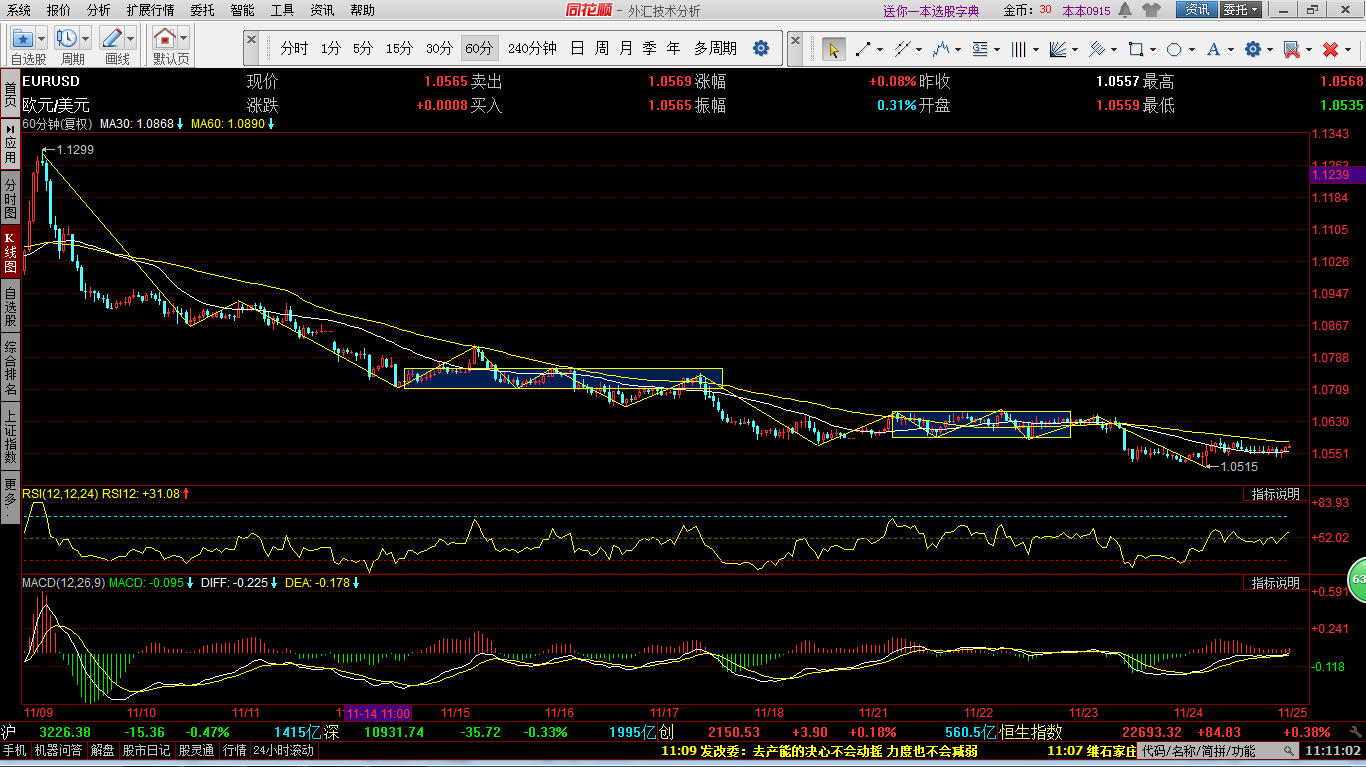Select the line segment drawing tool
Image resolution: width=1366 pixels, height=767 pixels.
coord(861,49)
